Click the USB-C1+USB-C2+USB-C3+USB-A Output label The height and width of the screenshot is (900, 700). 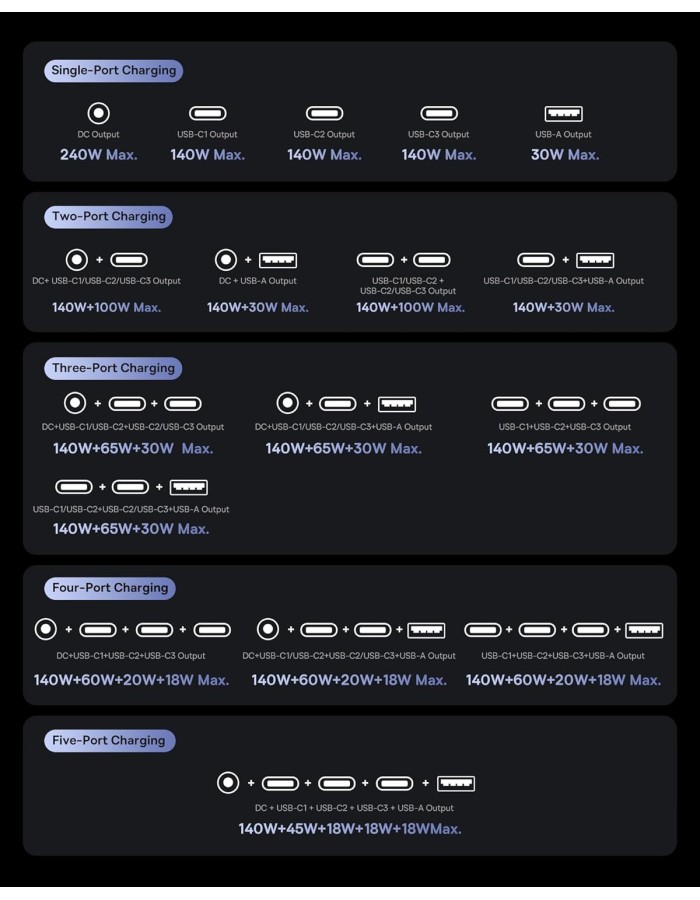point(563,655)
